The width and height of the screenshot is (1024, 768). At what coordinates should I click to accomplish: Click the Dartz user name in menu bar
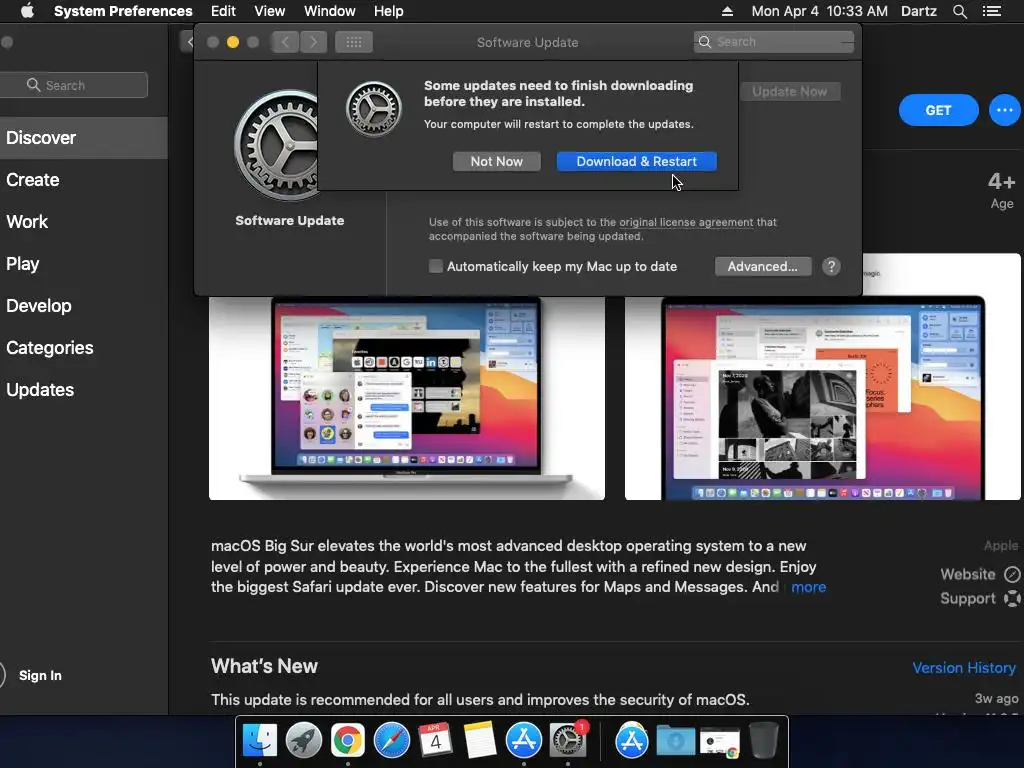919,11
